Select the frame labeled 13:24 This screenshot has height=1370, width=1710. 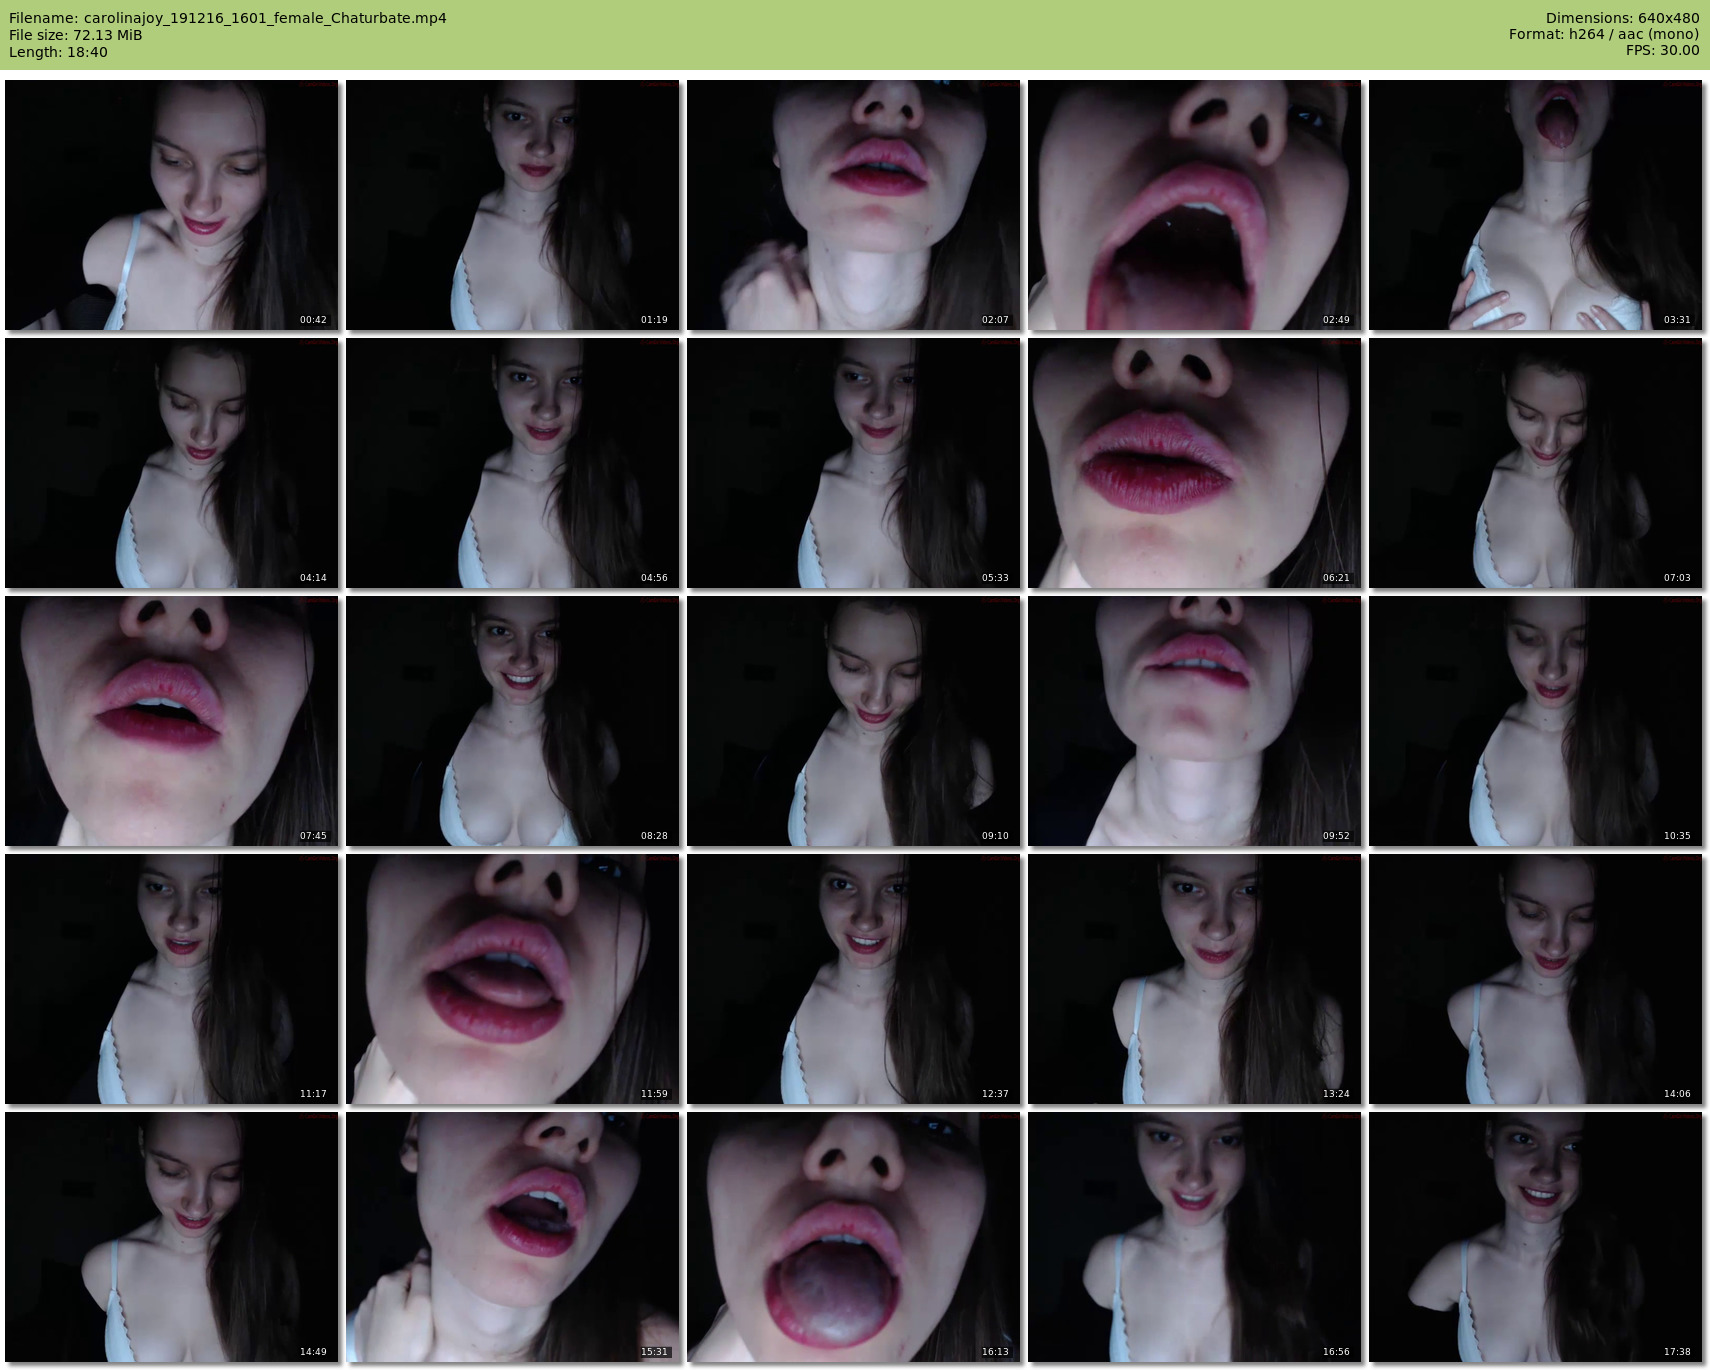tap(1194, 979)
